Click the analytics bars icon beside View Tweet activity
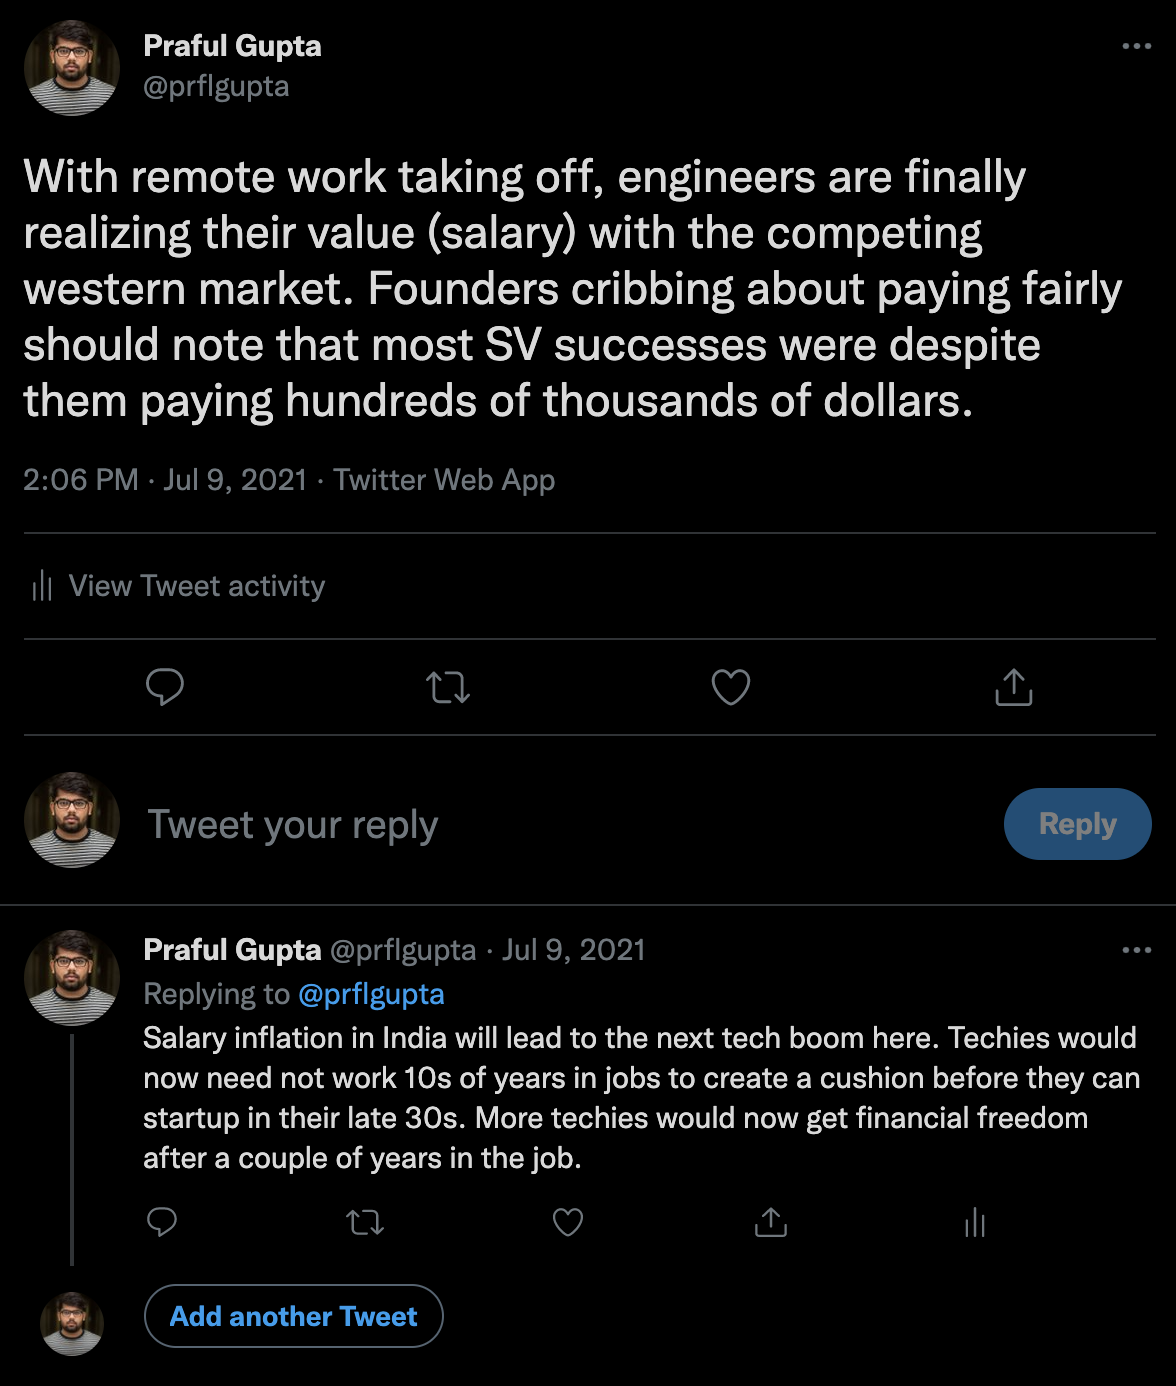Viewport: 1176px width, 1386px height. (42, 586)
